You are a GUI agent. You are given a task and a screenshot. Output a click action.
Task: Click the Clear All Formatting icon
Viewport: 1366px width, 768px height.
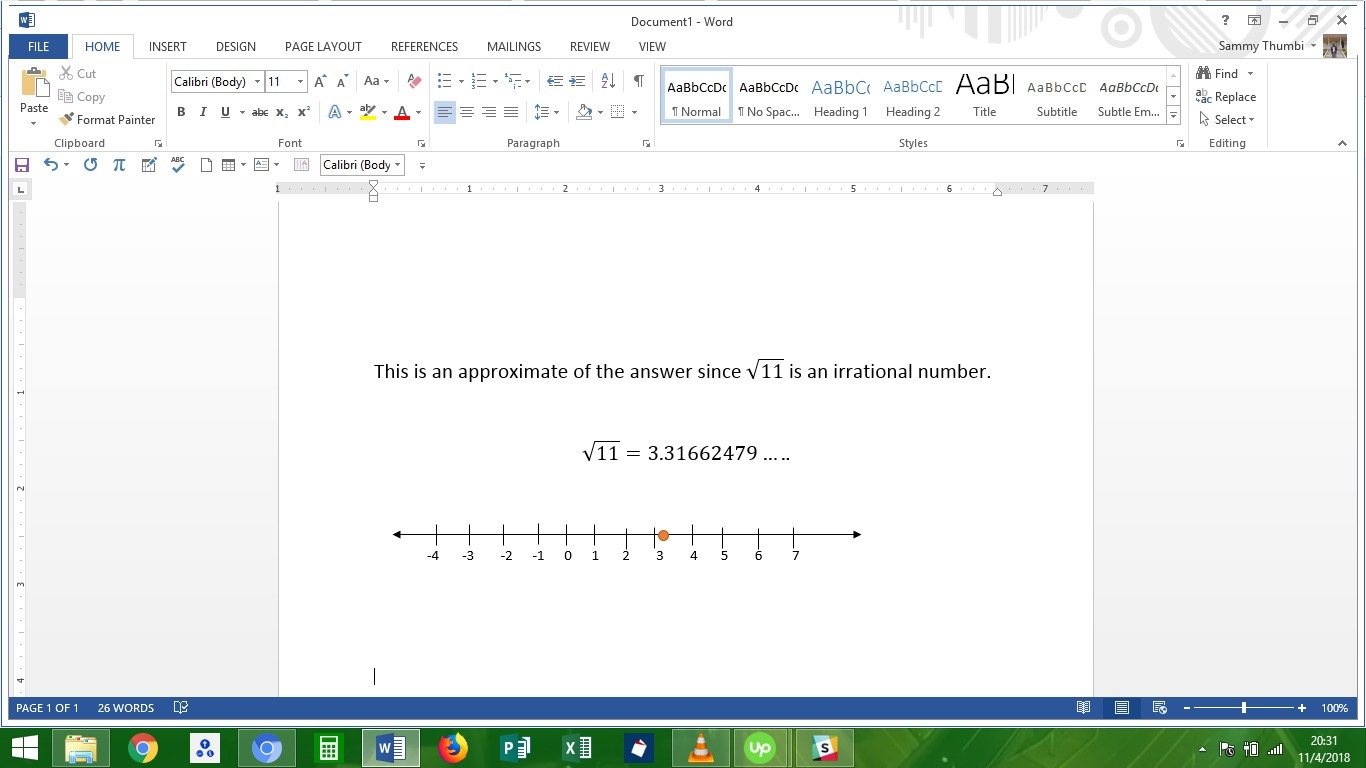pos(414,81)
